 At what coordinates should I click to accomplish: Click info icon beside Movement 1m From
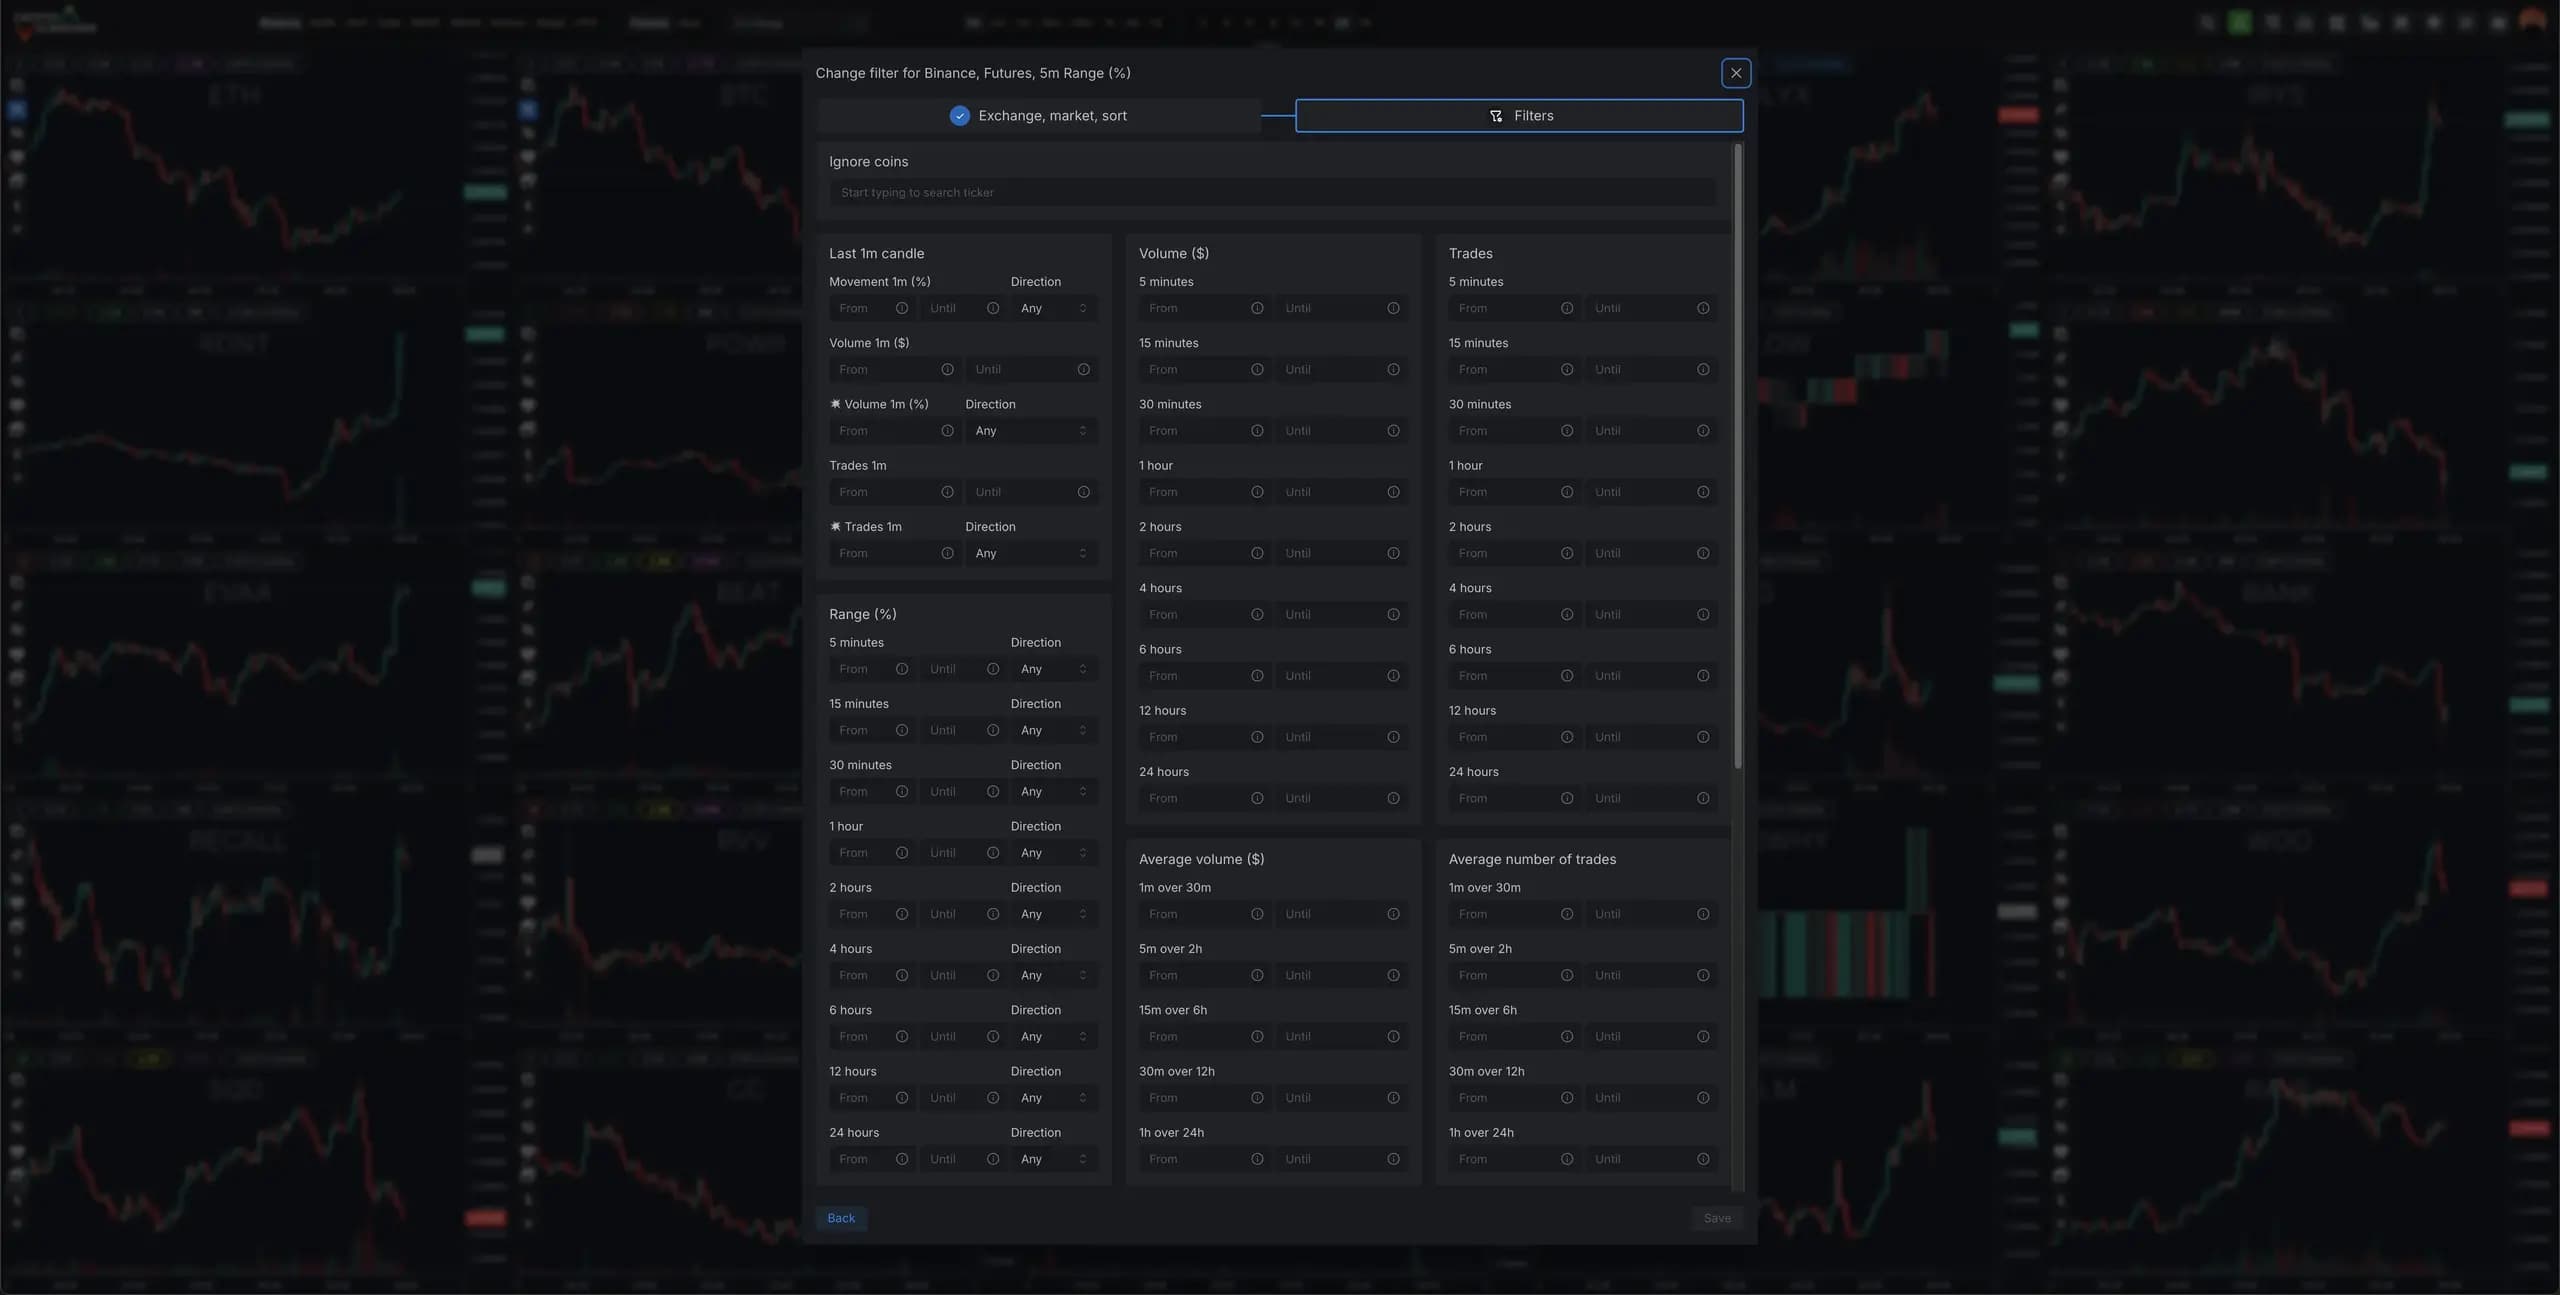[901, 308]
